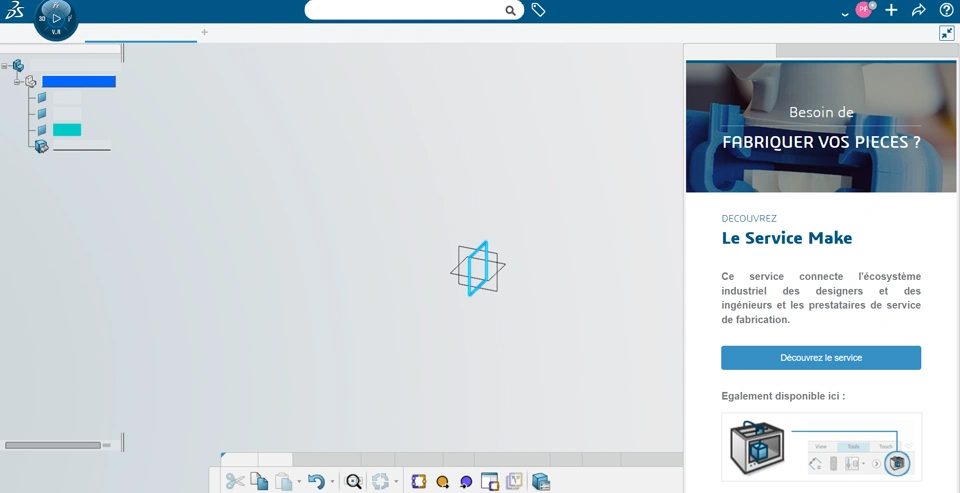
Task: Collapse the 3D part tree node
Action: pos(17,81)
